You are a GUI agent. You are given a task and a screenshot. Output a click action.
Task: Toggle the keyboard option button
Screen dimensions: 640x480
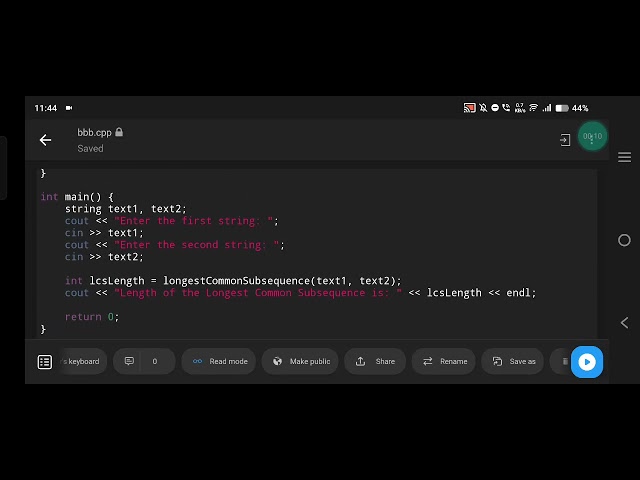[82, 361]
